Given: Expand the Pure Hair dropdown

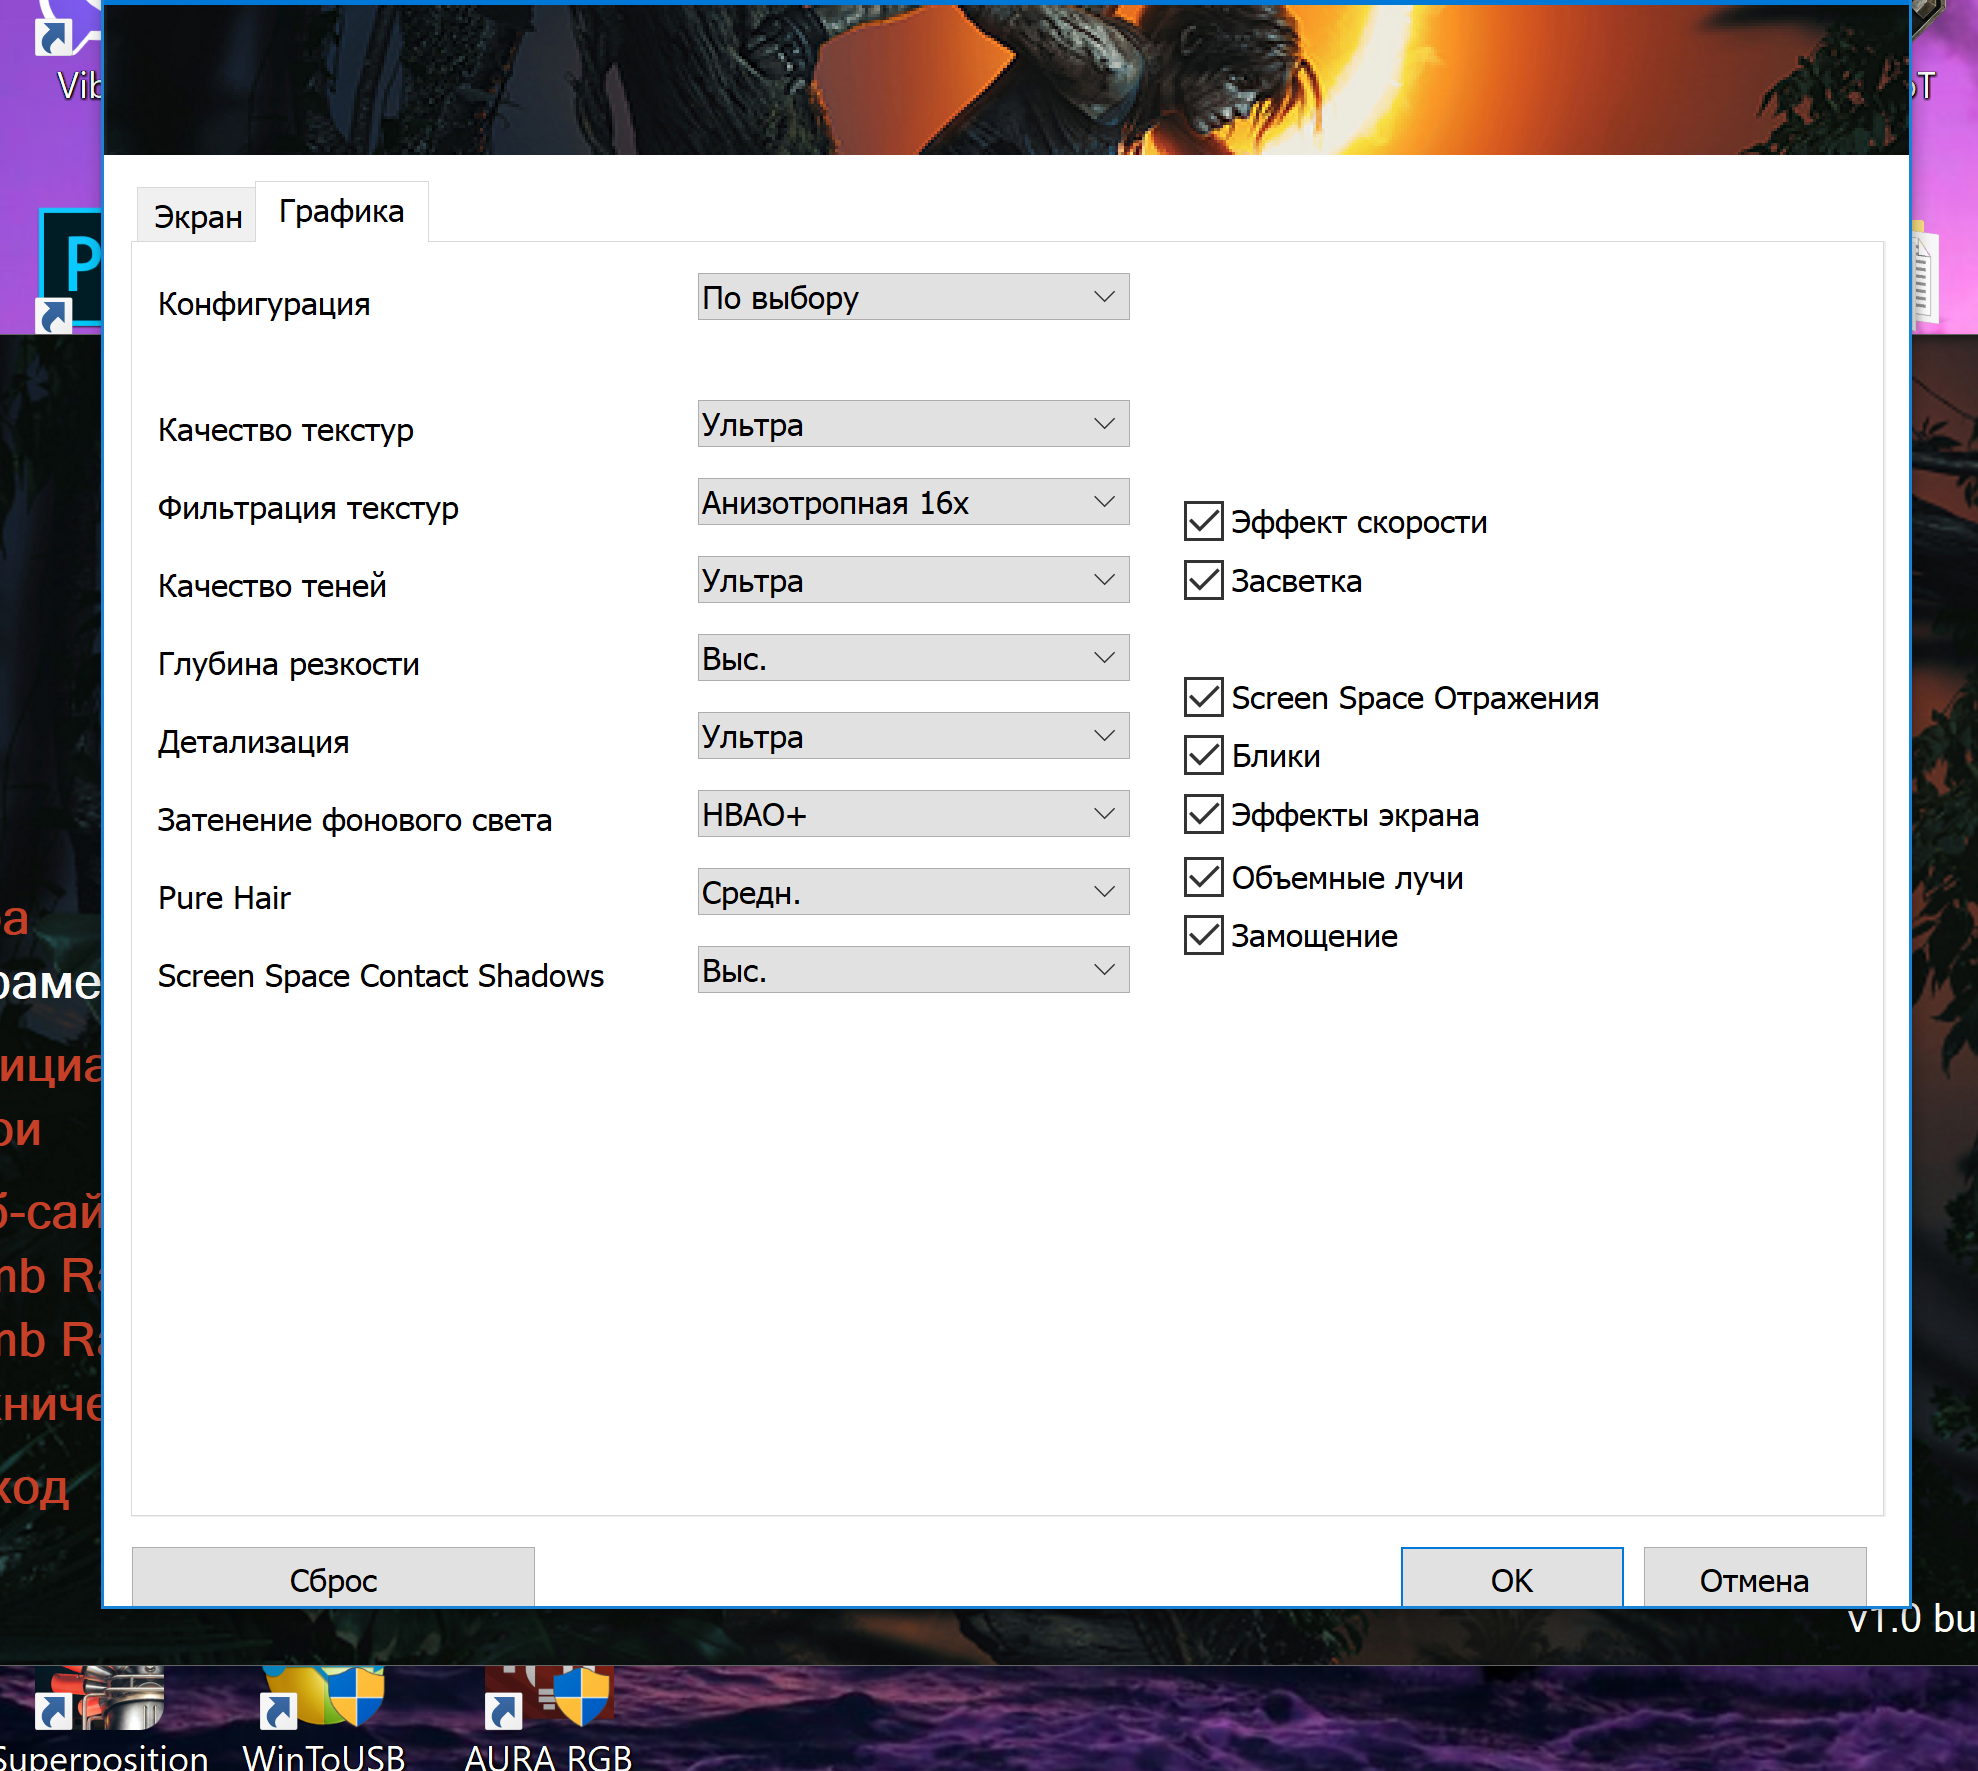Looking at the screenshot, I should click(x=913, y=893).
